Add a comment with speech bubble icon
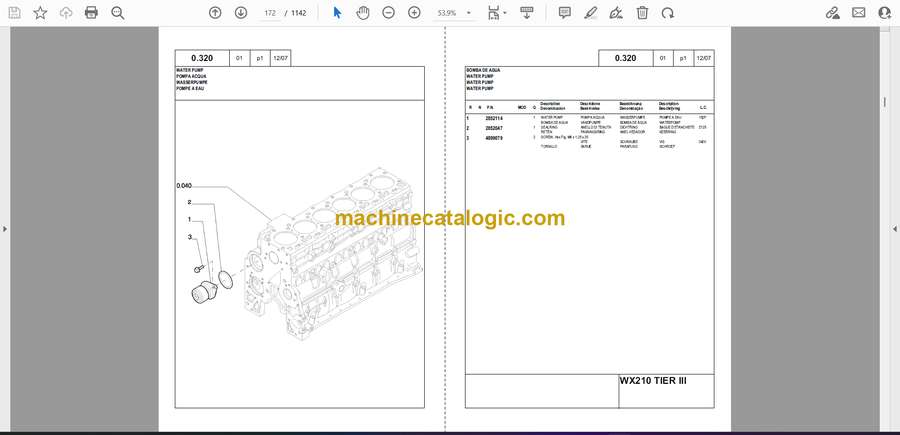900x435 pixels. [565, 13]
